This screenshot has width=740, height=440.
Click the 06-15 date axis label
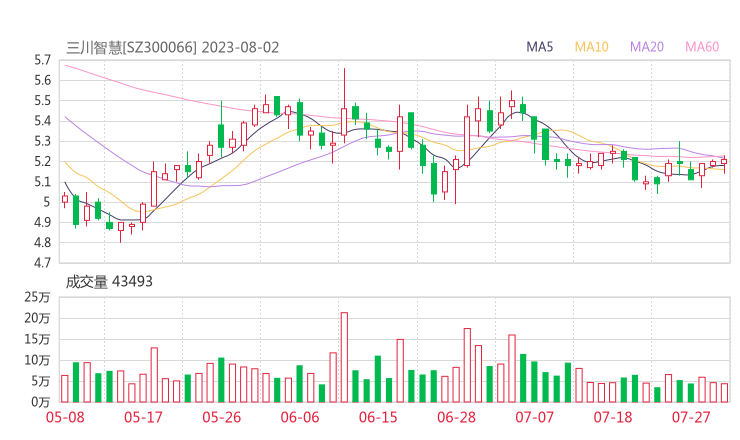coord(378,417)
